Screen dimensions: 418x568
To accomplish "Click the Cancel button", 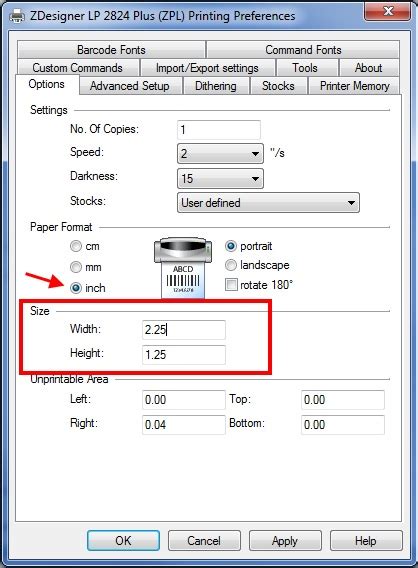I will pyautogui.click(x=204, y=541).
